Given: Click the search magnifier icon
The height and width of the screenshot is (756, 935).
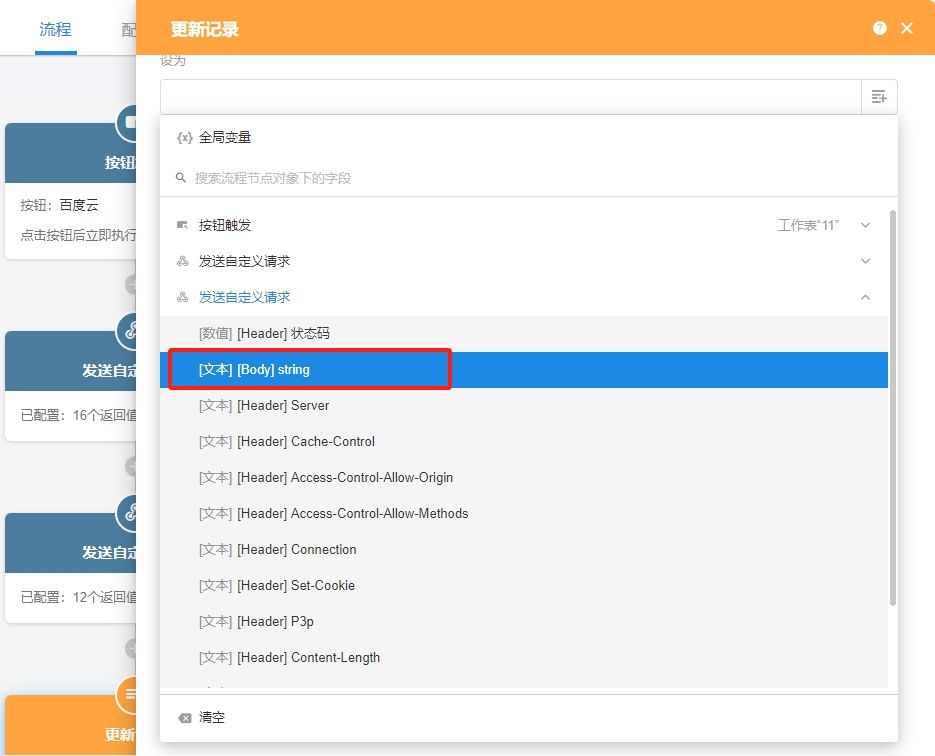Looking at the screenshot, I should [x=181, y=176].
